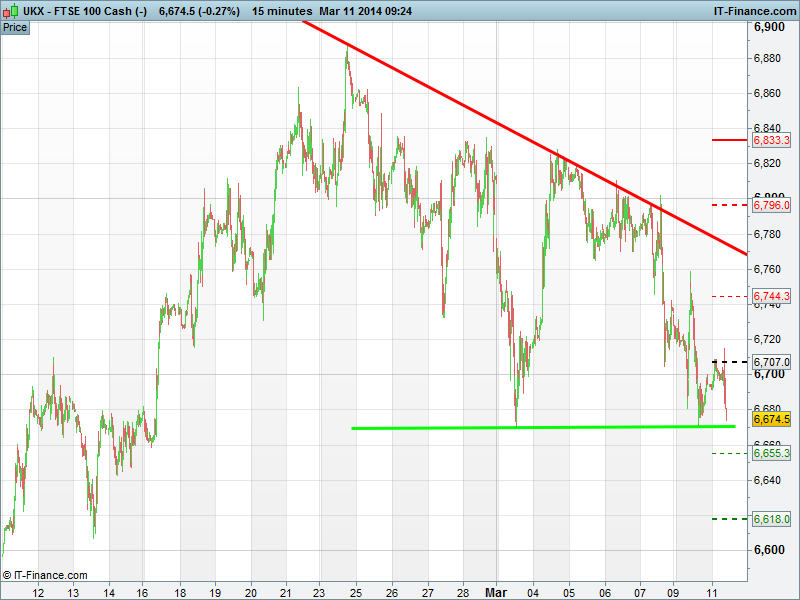
Task: Click the © IT-Finance.com copyright text
Action: click(45, 575)
